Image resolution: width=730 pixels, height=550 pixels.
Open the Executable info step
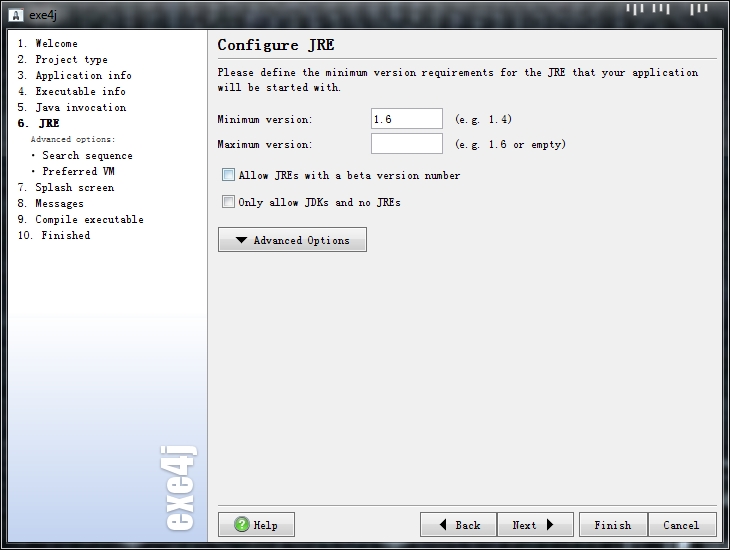(x=71, y=91)
